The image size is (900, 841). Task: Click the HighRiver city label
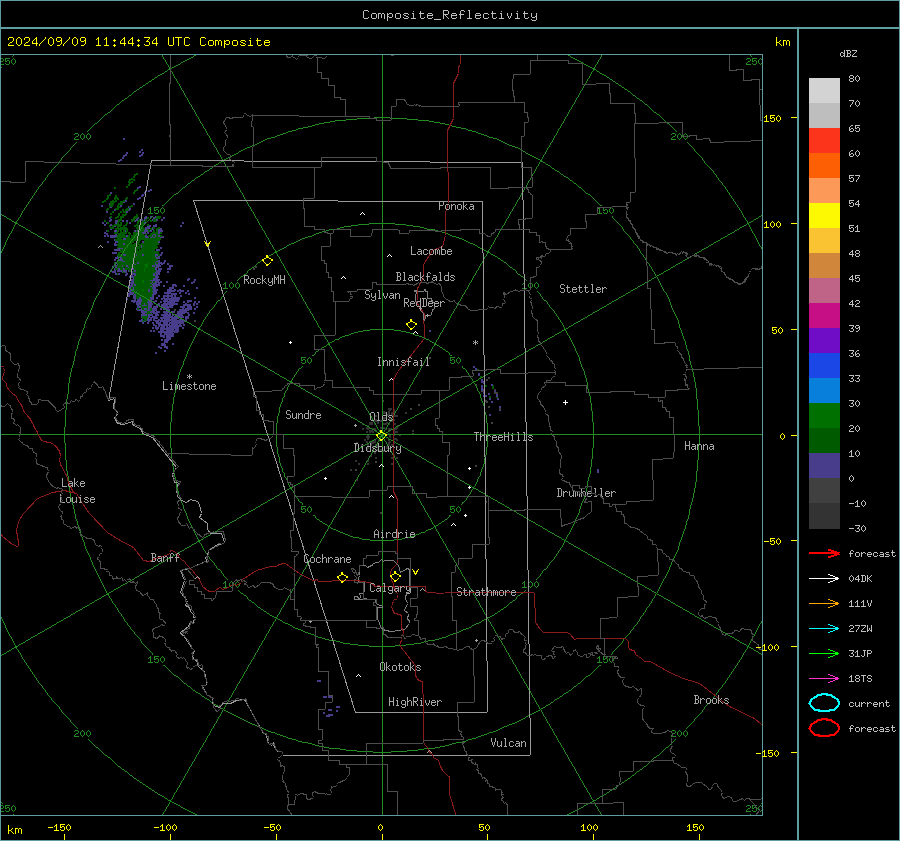tap(415, 702)
